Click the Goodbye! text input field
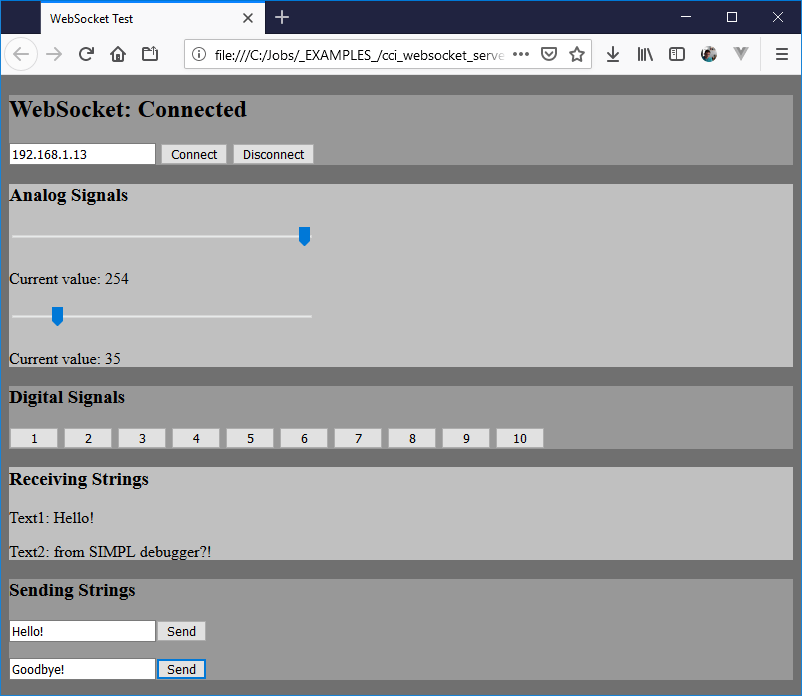 coord(82,669)
